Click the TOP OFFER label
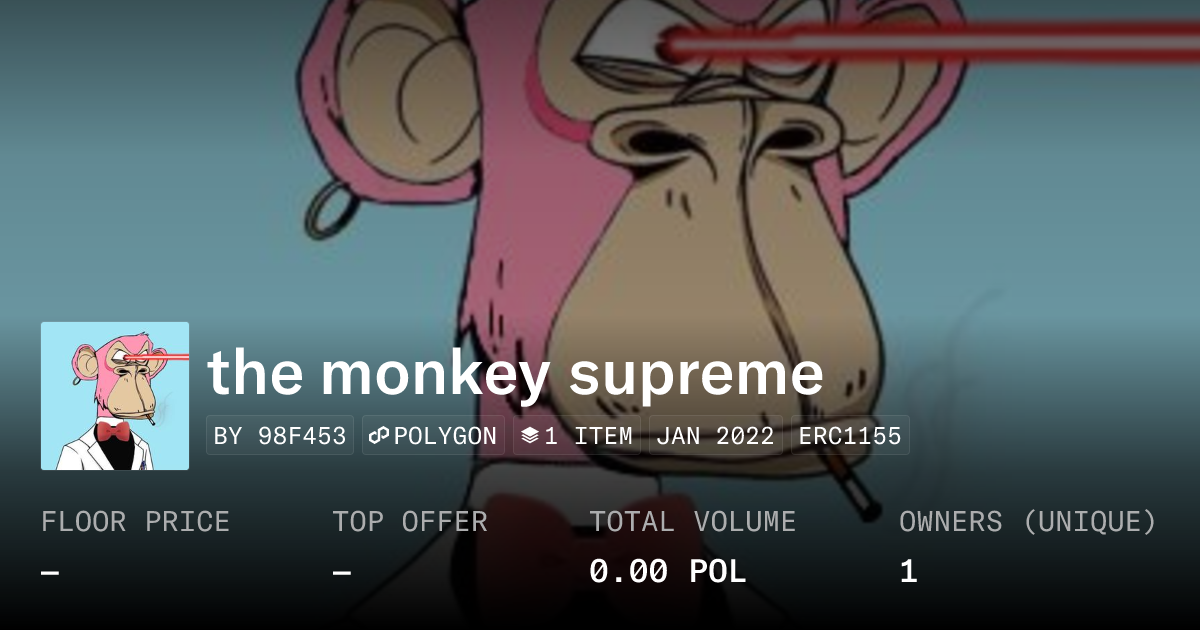This screenshot has height=630, width=1200. pos(410,522)
